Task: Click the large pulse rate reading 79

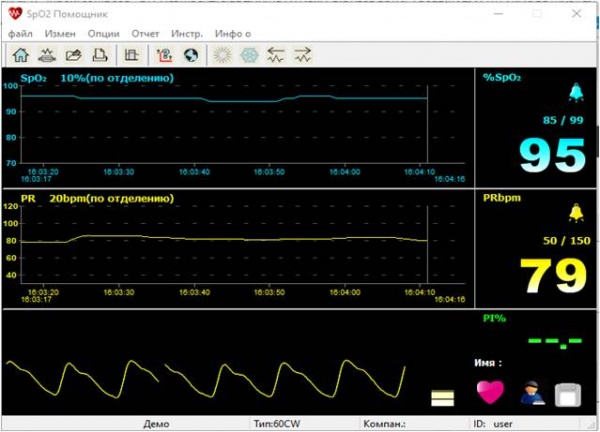Action: 553,276
